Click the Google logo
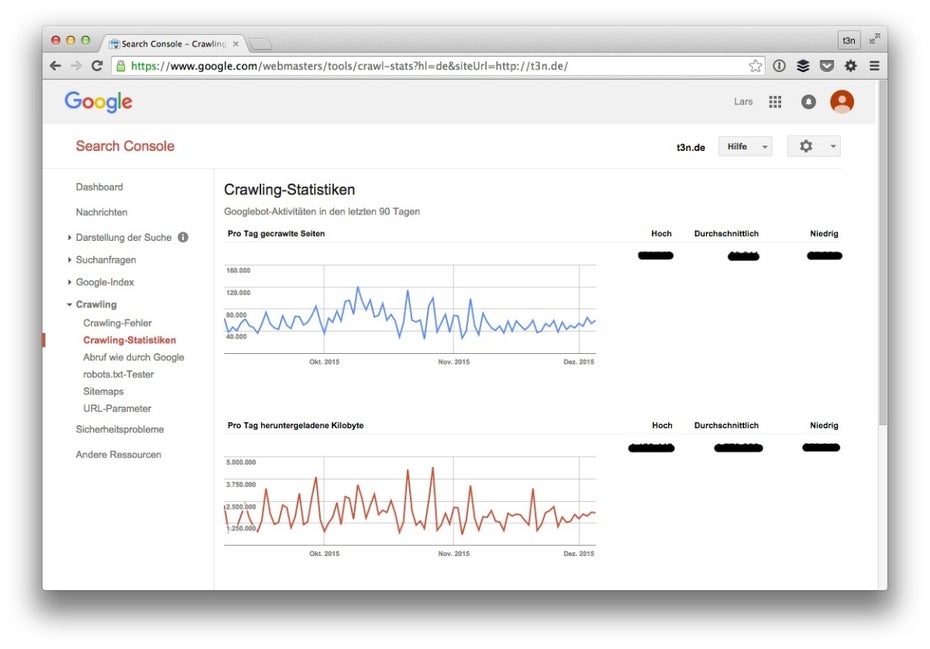This screenshot has height=649, width=930. [98, 102]
